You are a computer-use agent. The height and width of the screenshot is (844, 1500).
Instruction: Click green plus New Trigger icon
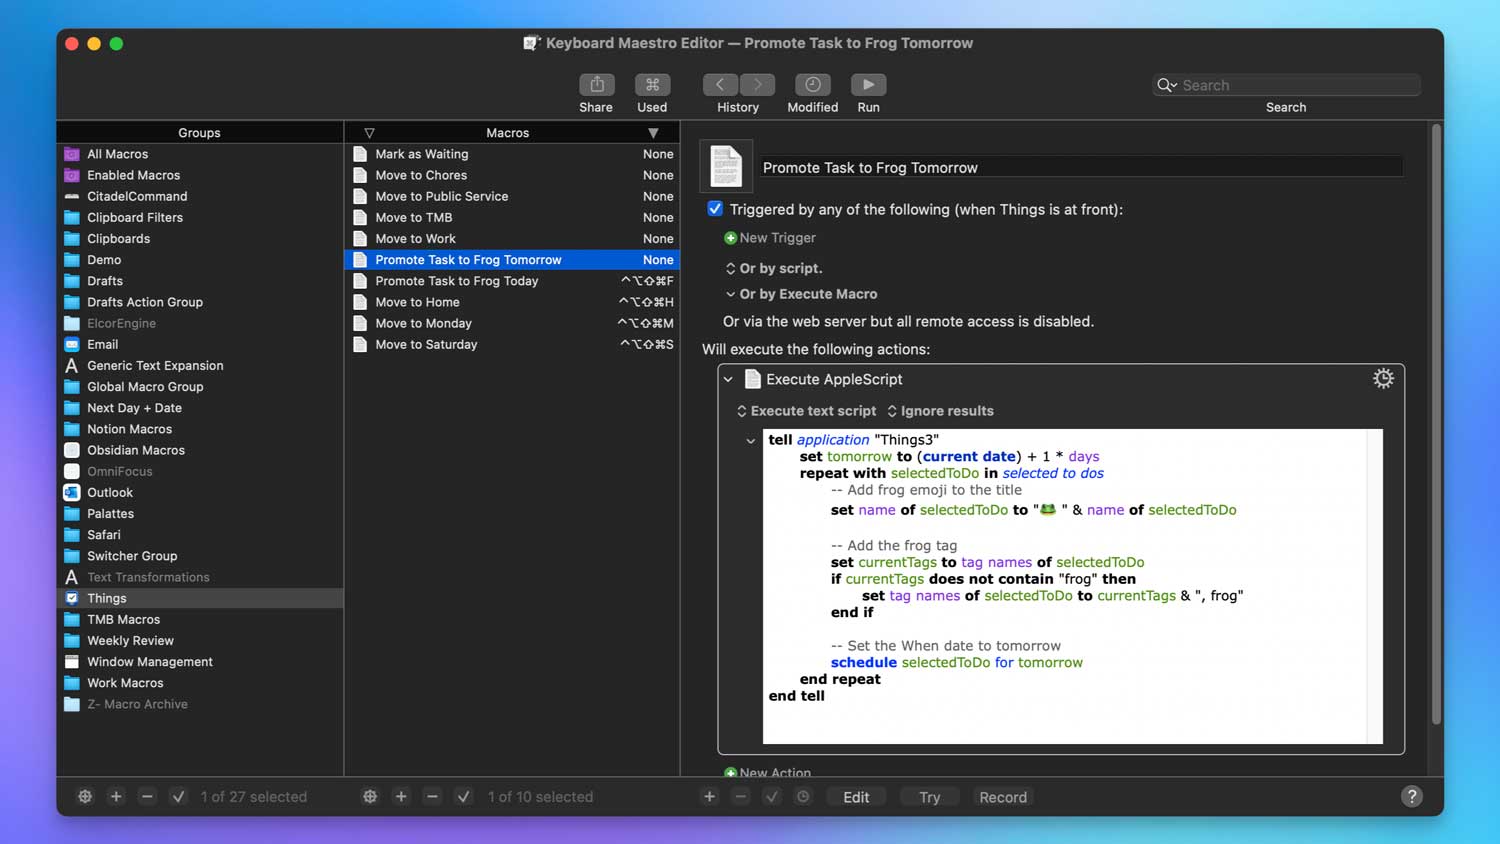(730, 238)
